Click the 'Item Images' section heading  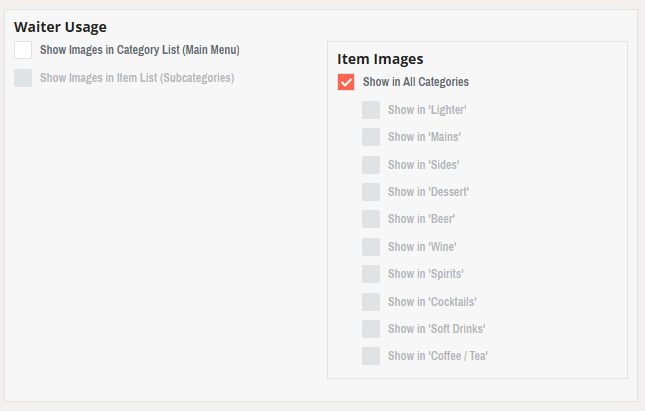click(x=380, y=60)
